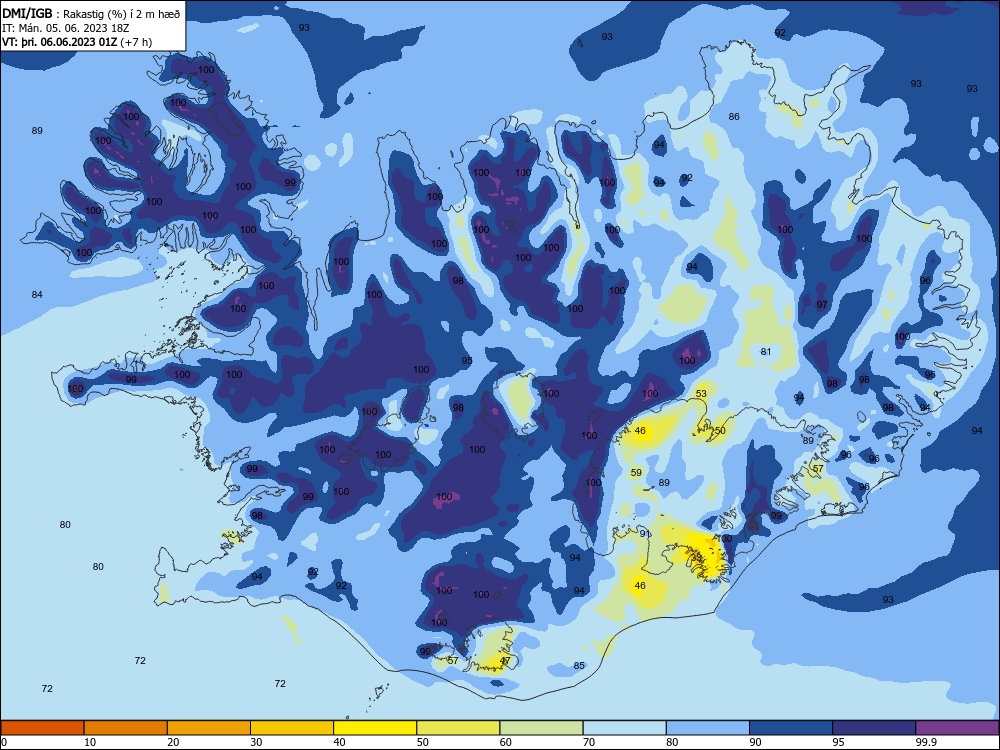Click the '91' humidity value on the map

(x=645, y=534)
